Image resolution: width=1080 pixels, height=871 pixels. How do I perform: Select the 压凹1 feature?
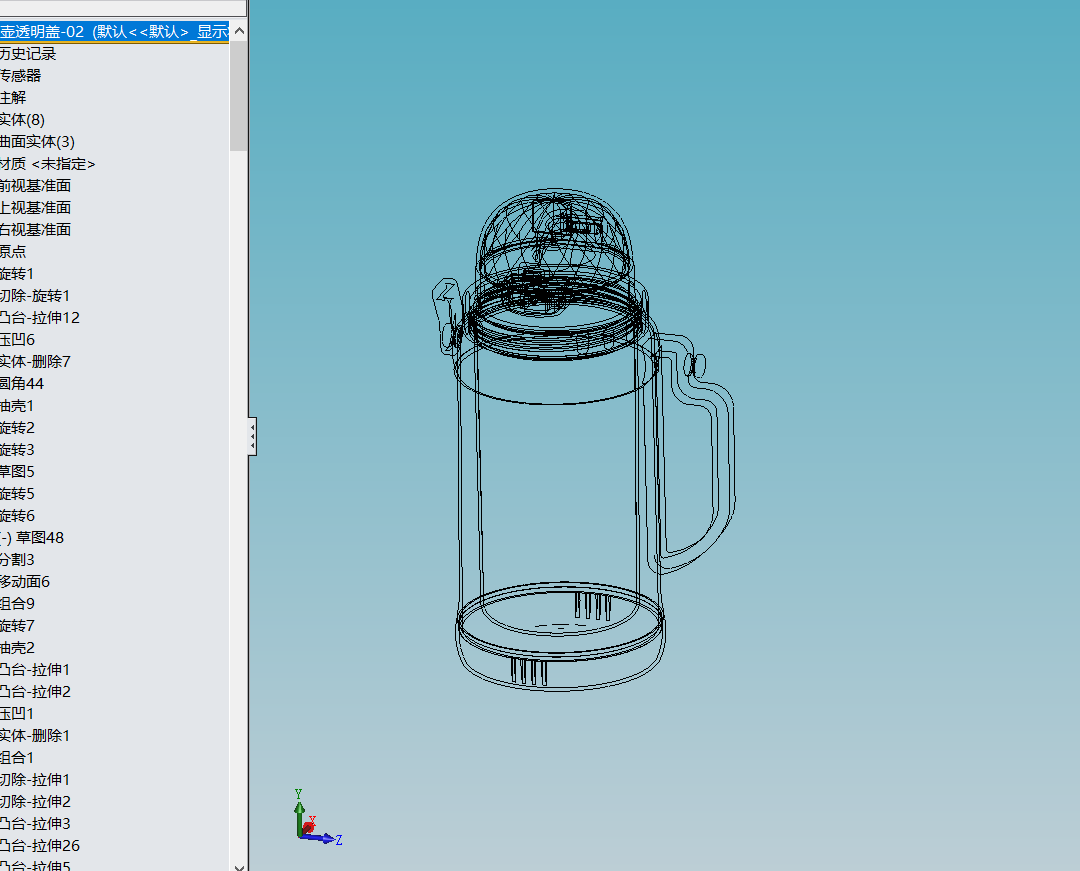point(17,713)
